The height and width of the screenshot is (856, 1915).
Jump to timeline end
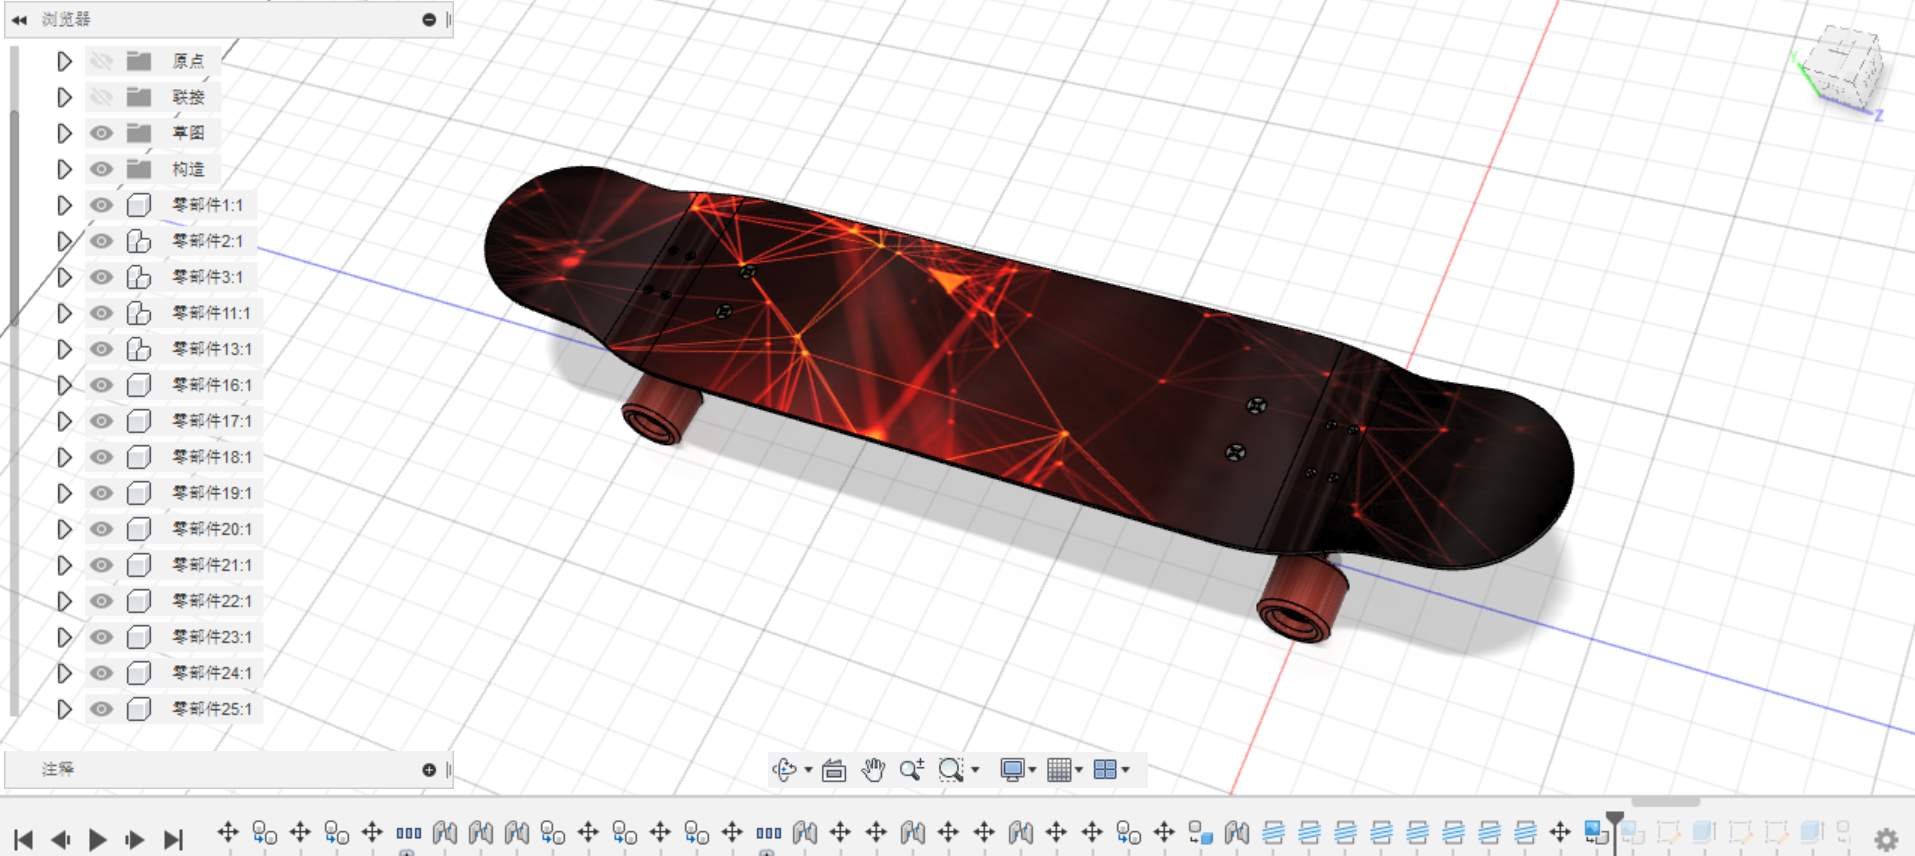pyautogui.click(x=173, y=840)
